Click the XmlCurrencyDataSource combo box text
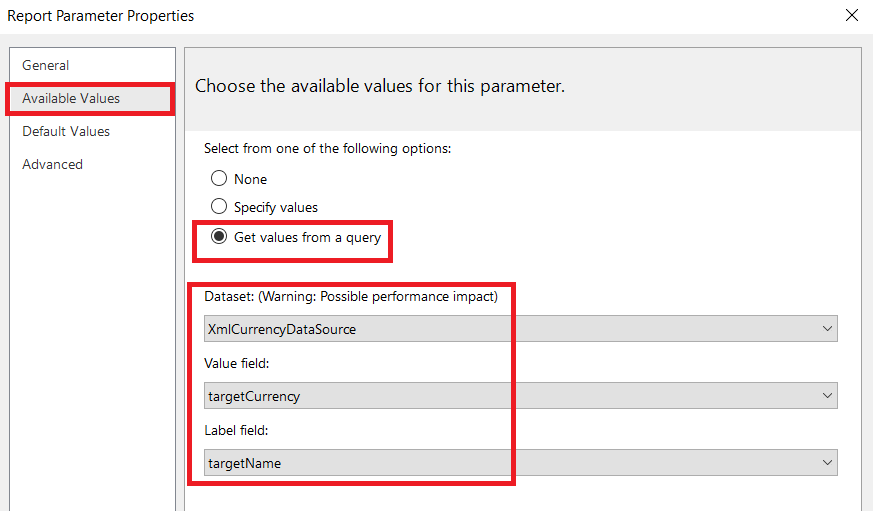The width and height of the screenshot is (873, 511). (281, 328)
